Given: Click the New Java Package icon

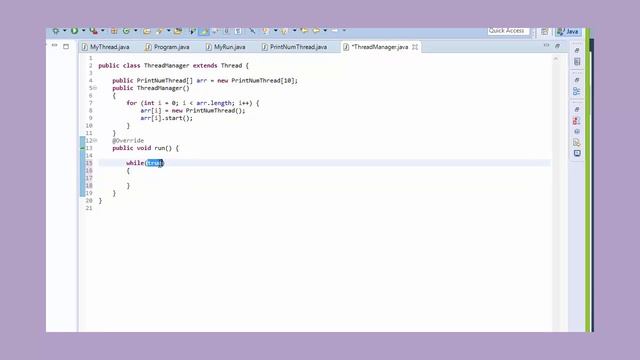Looking at the screenshot, I should (x=114, y=31).
